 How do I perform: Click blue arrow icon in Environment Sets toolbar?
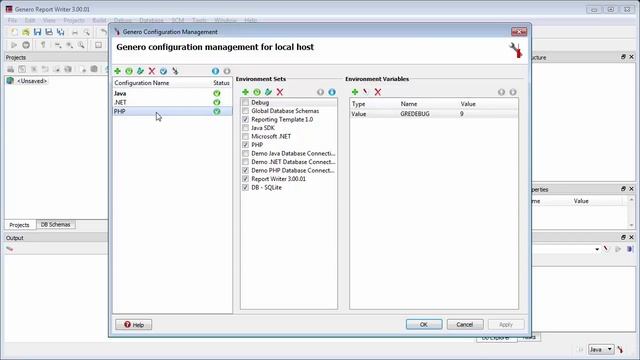click(x=332, y=92)
